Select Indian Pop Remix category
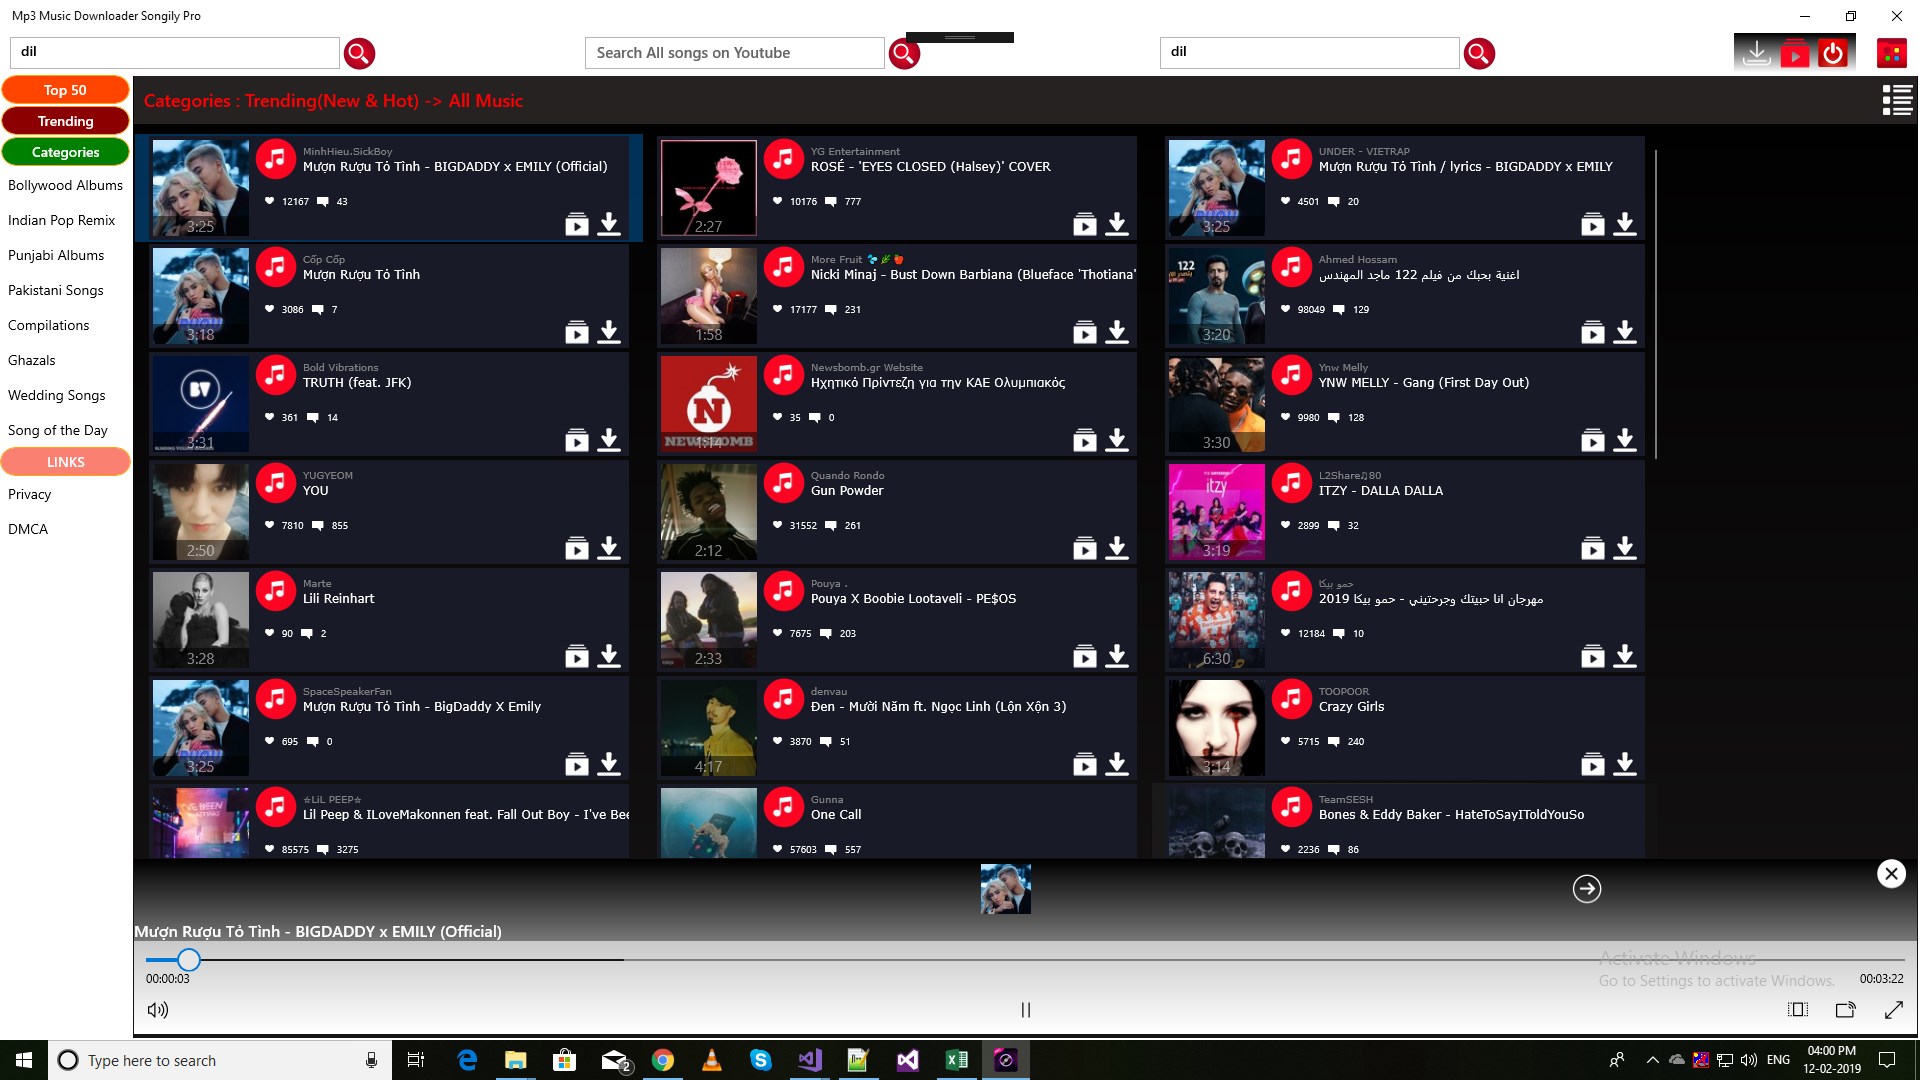This screenshot has width=1920, height=1080. pos(61,220)
